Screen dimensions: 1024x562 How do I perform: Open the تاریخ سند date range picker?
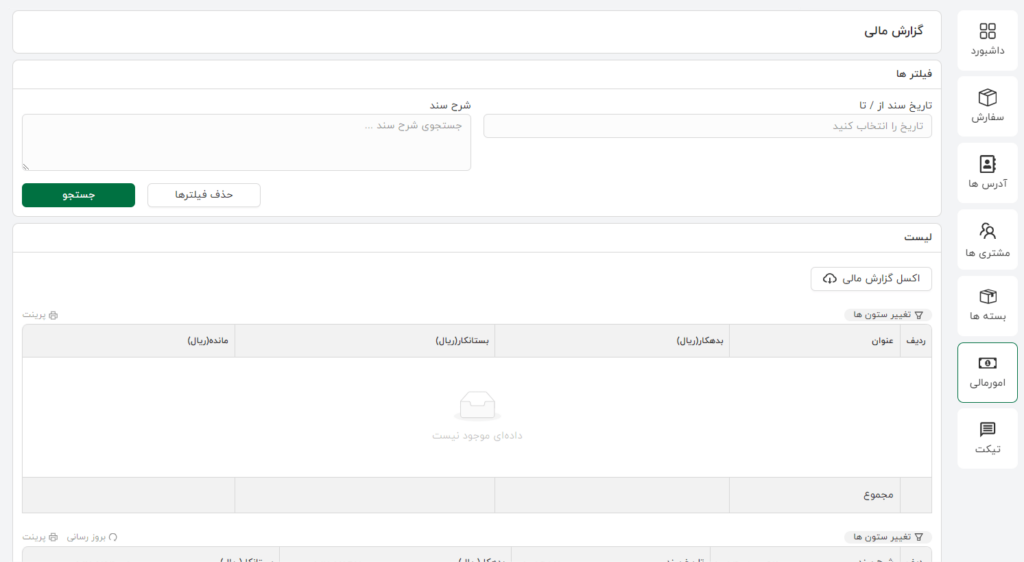pos(707,126)
